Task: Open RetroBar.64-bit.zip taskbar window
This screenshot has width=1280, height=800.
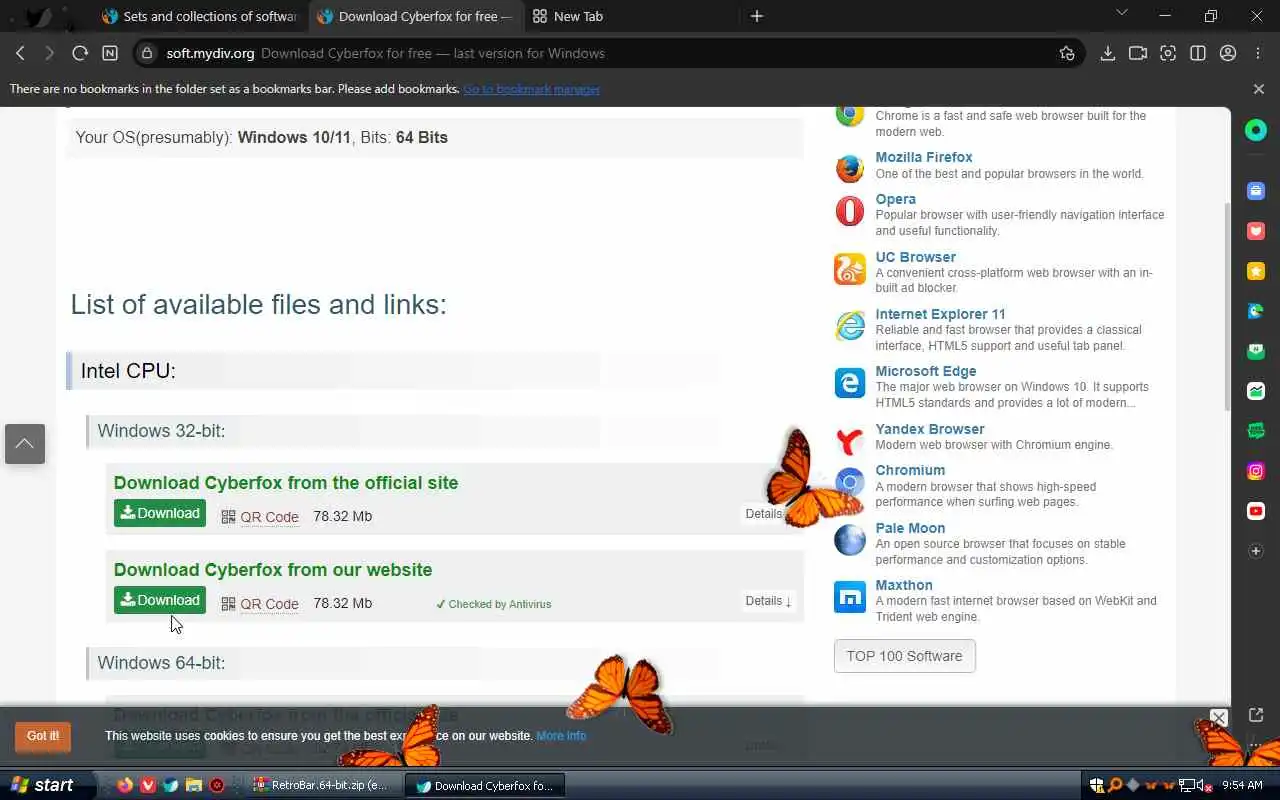Action: (x=321, y=785)
